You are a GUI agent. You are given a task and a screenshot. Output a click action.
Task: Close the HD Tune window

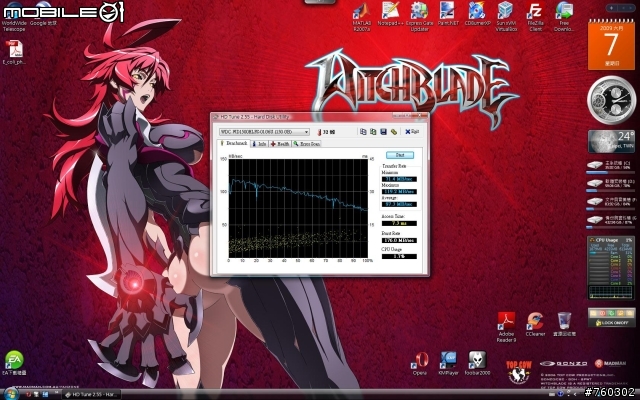pyautogui.click(x=419, y=116)
